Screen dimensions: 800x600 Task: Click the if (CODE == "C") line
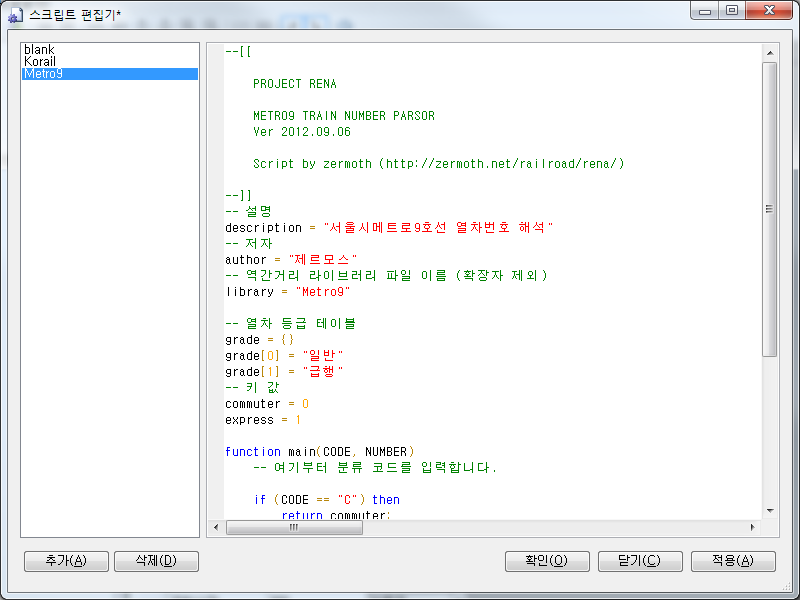[x=327, y=500]
